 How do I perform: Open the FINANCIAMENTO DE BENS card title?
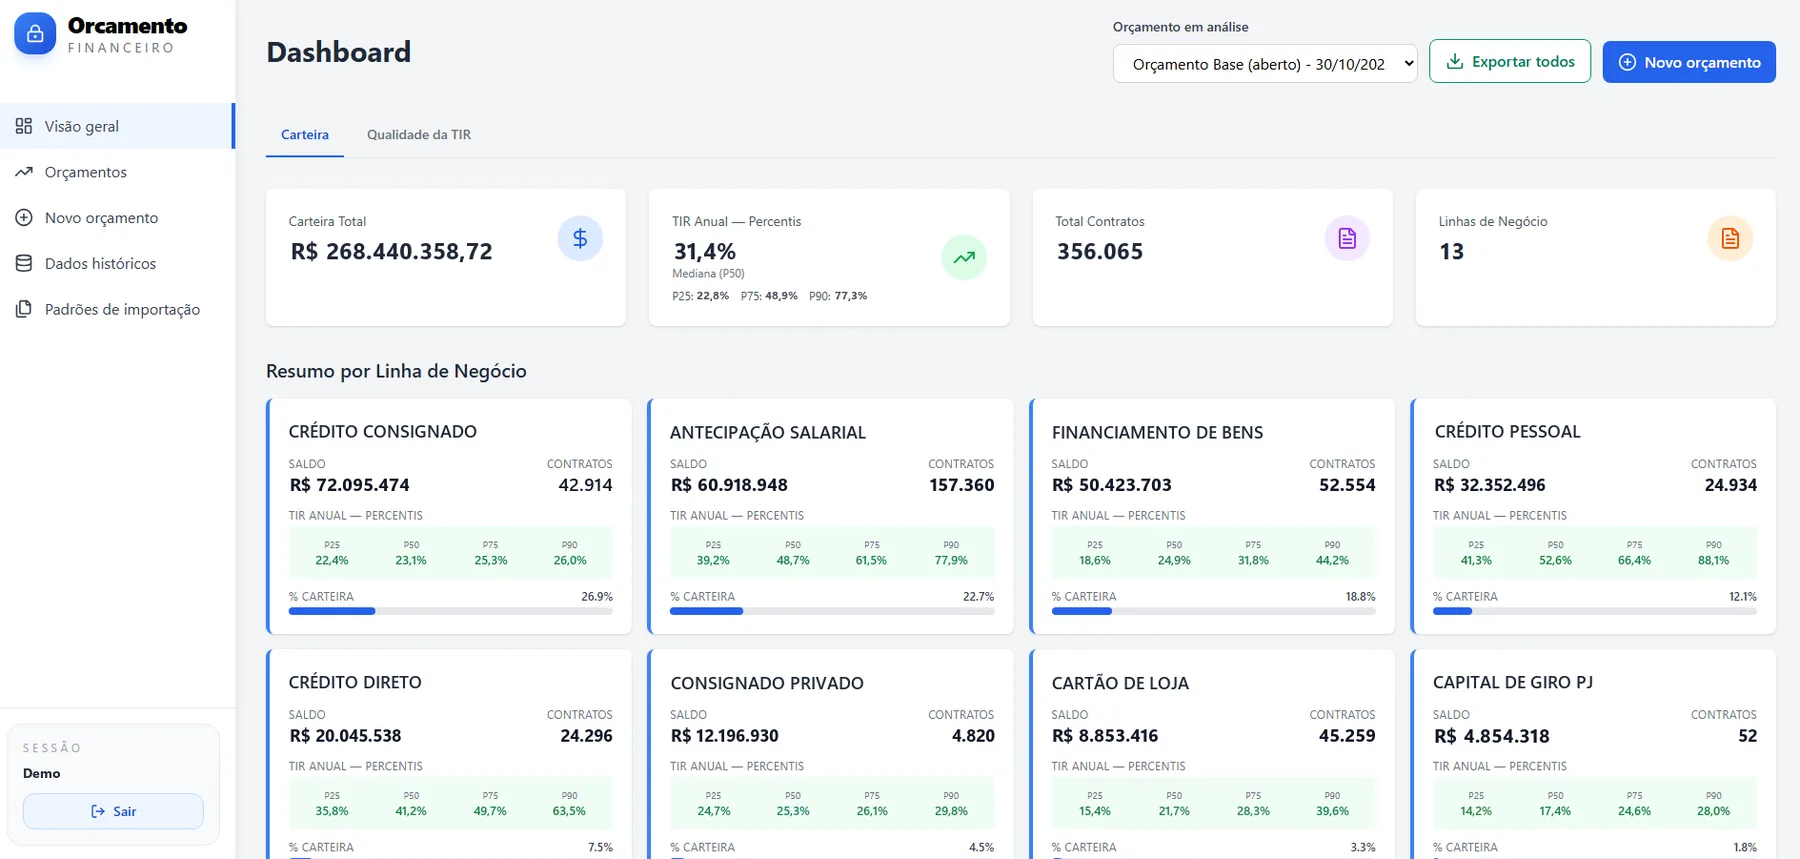(1157, 433)
